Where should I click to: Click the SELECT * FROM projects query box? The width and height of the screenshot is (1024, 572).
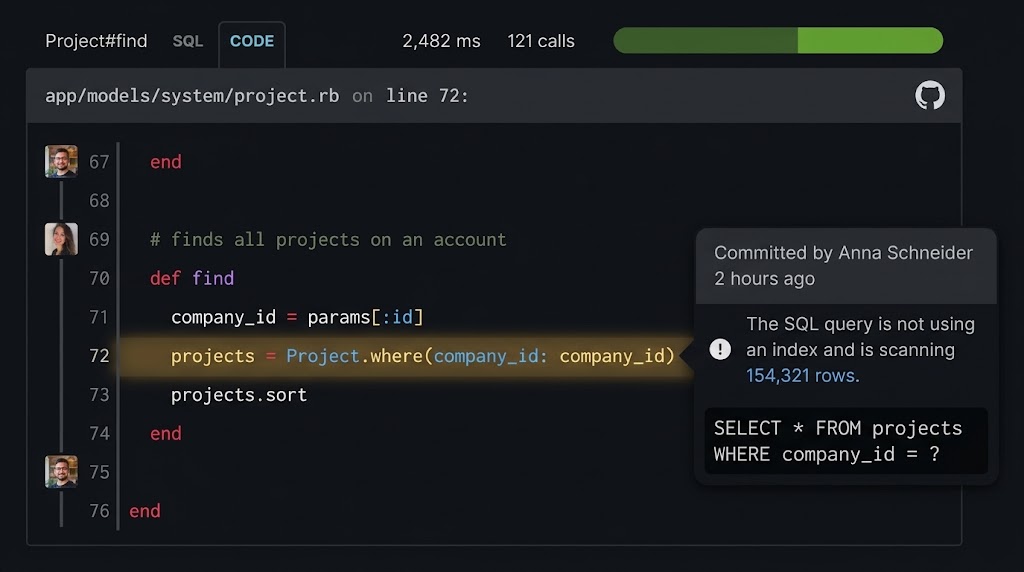click(846, 441)
